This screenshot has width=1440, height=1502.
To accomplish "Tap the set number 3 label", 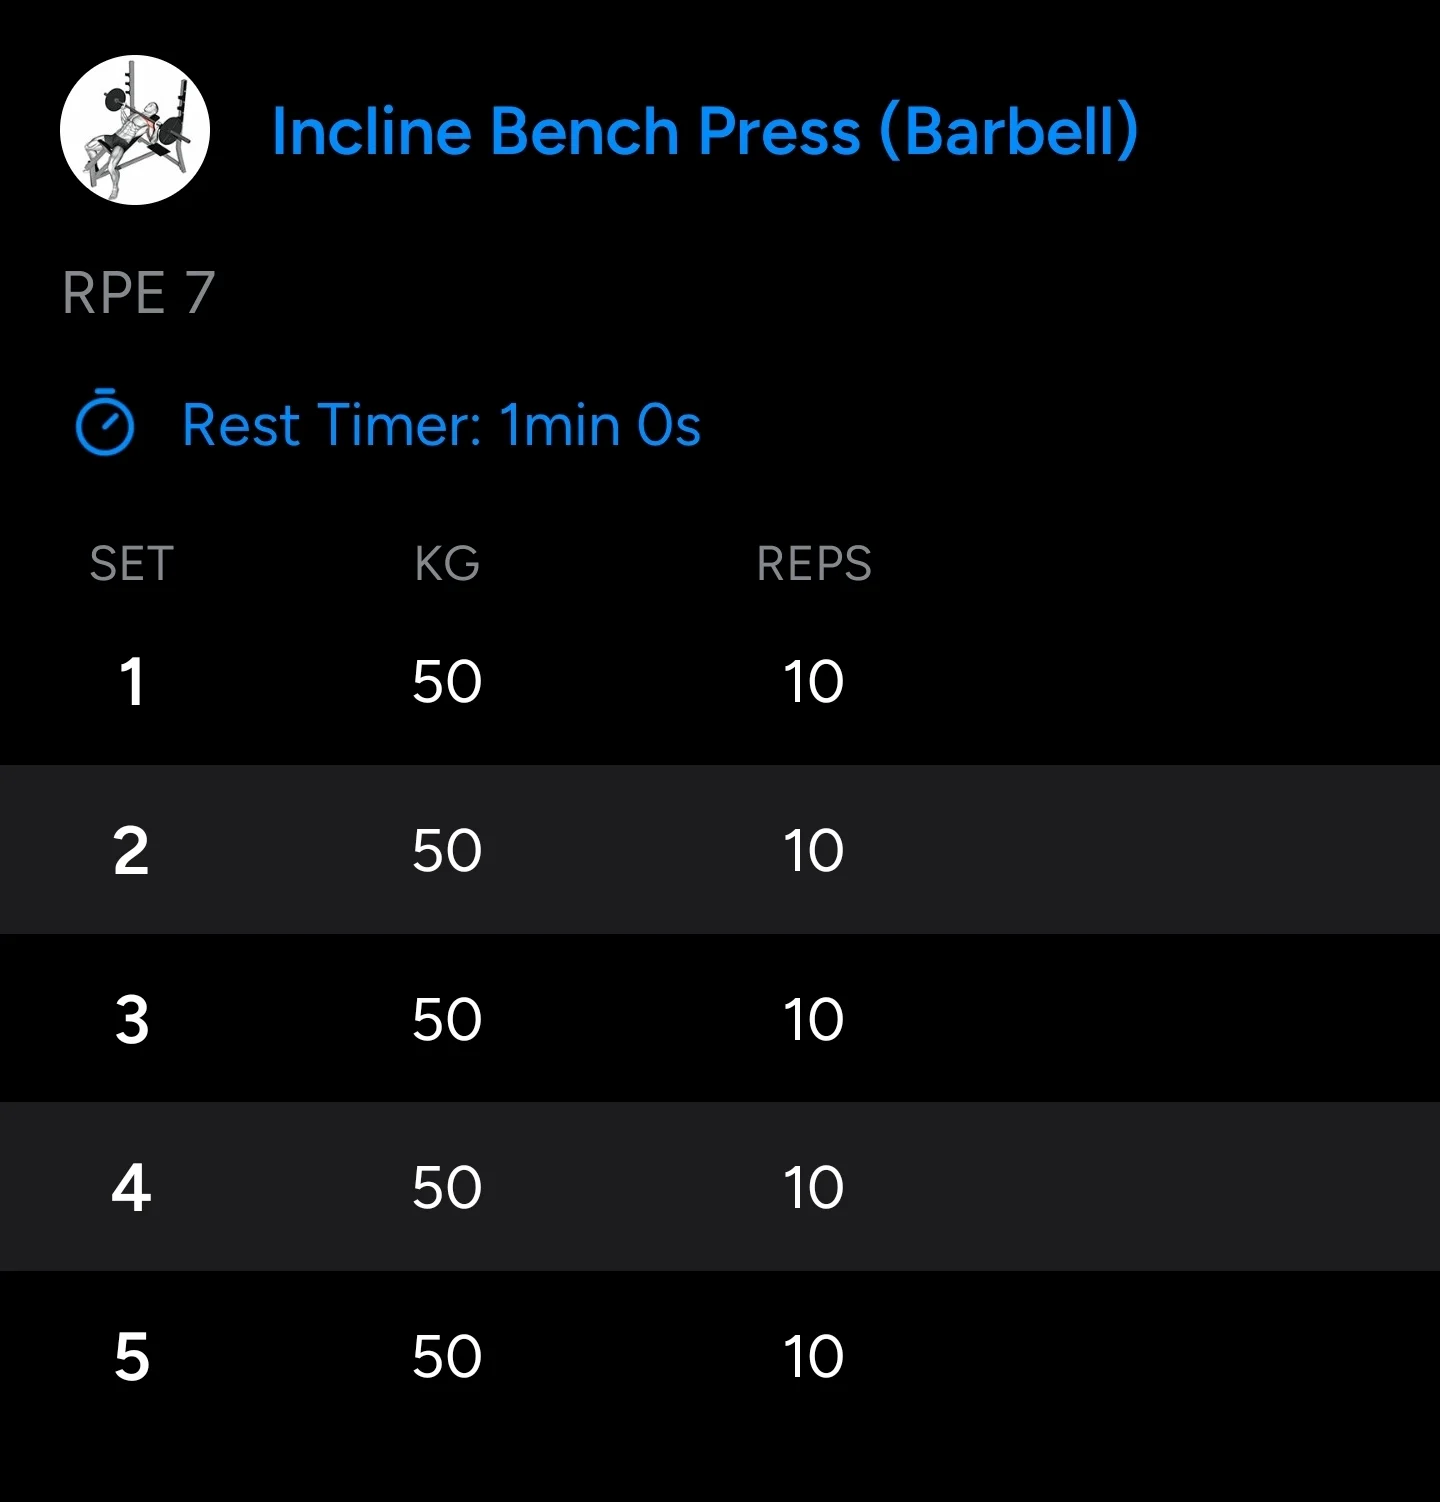I will click(x=131, y=1020).
